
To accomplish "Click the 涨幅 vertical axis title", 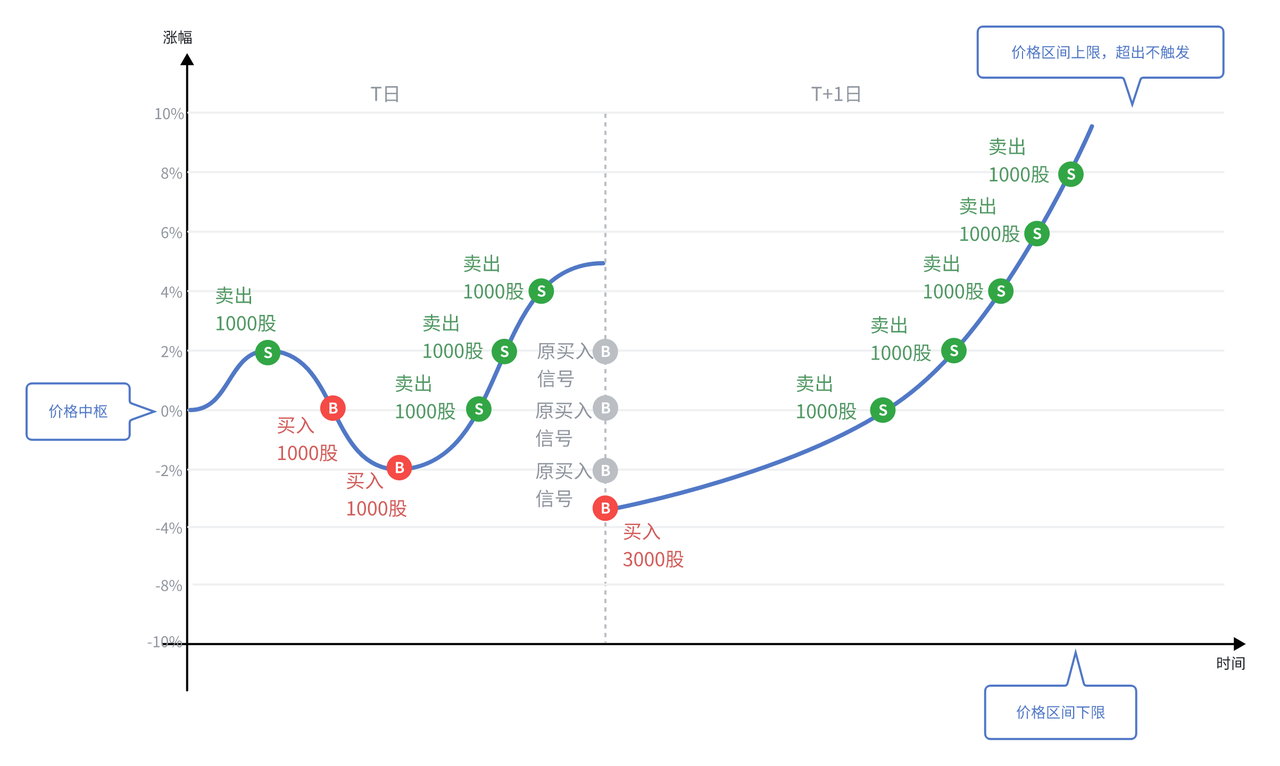I will (x=178, y=37).
